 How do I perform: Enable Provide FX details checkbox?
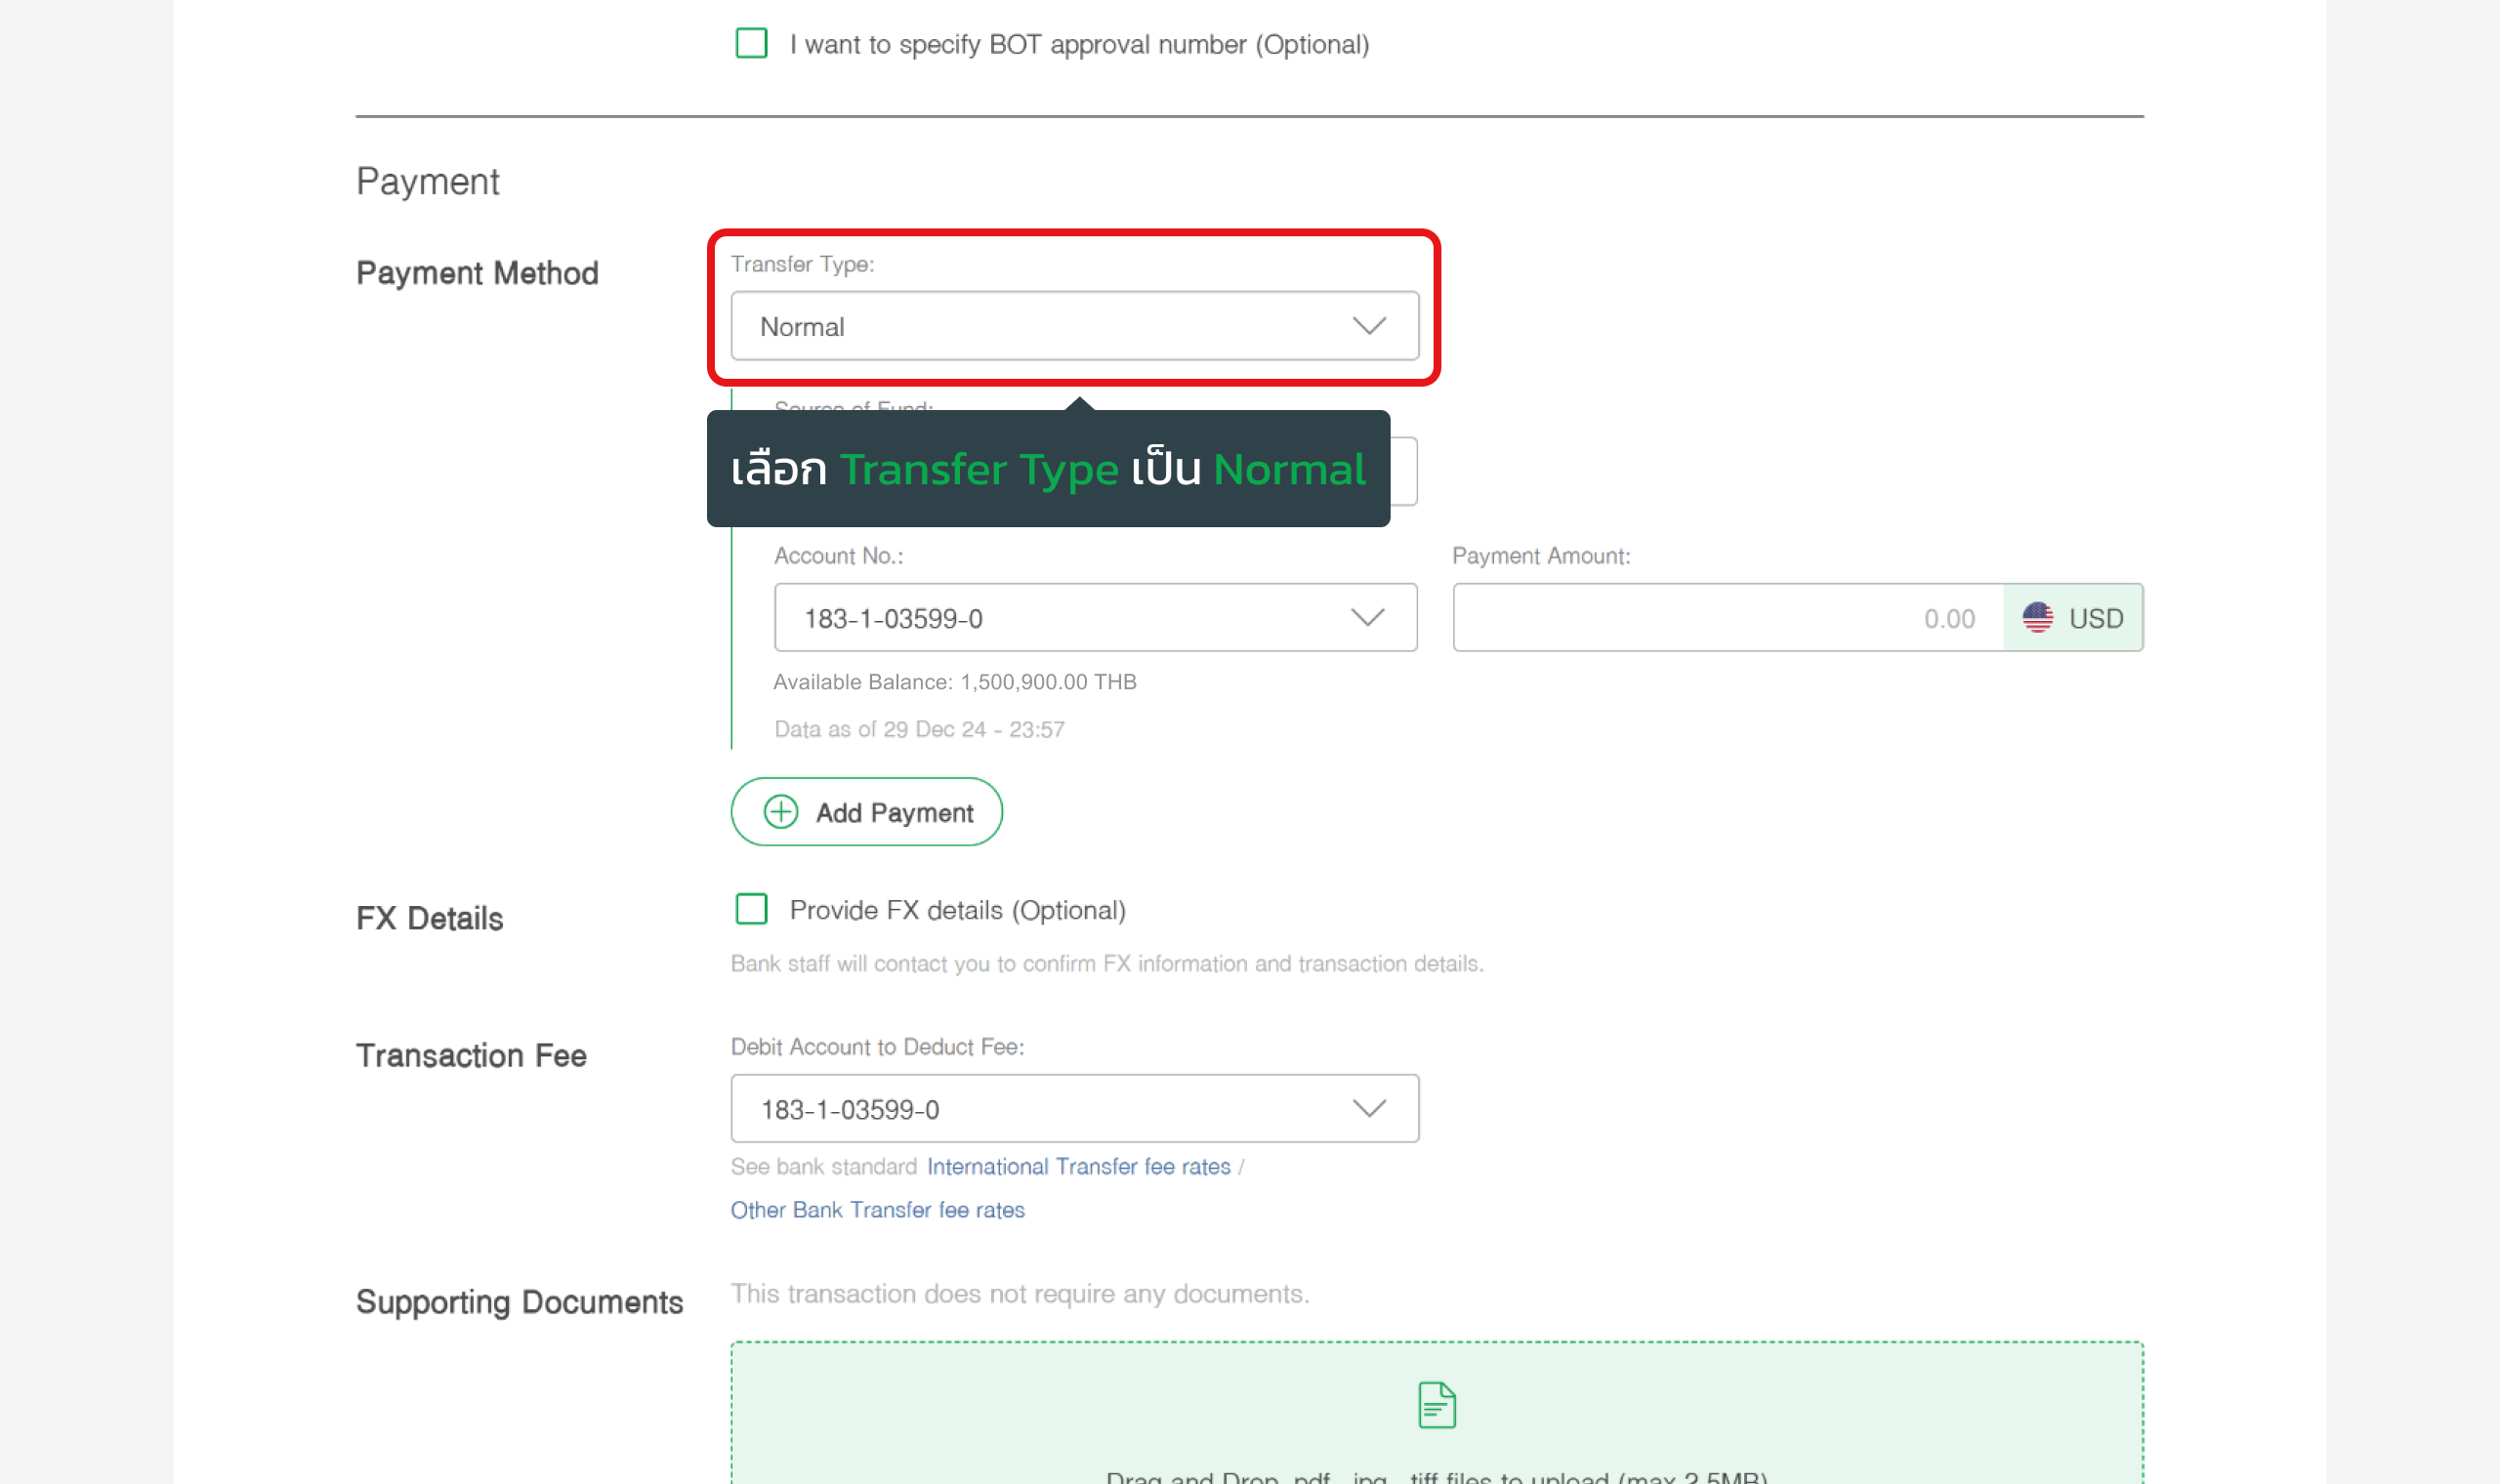tap(751, 909)
